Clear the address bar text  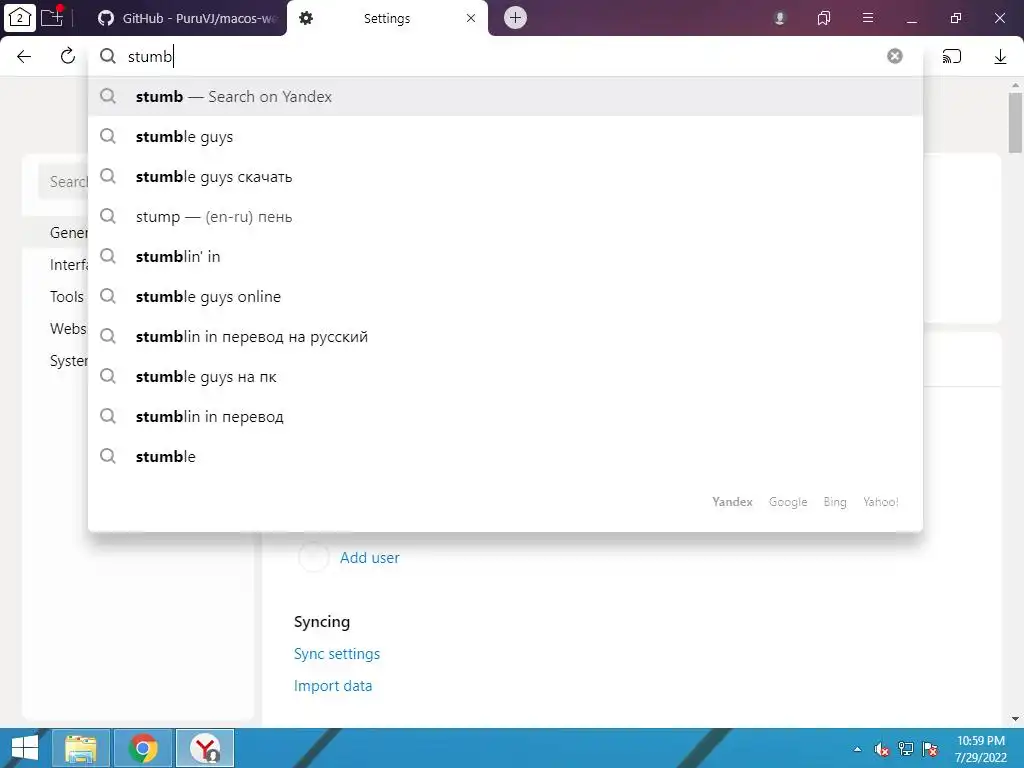[x=895, y=56]
